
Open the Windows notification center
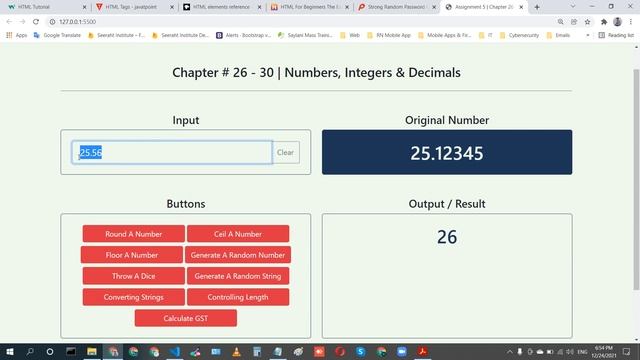click(x=627, y=351)
